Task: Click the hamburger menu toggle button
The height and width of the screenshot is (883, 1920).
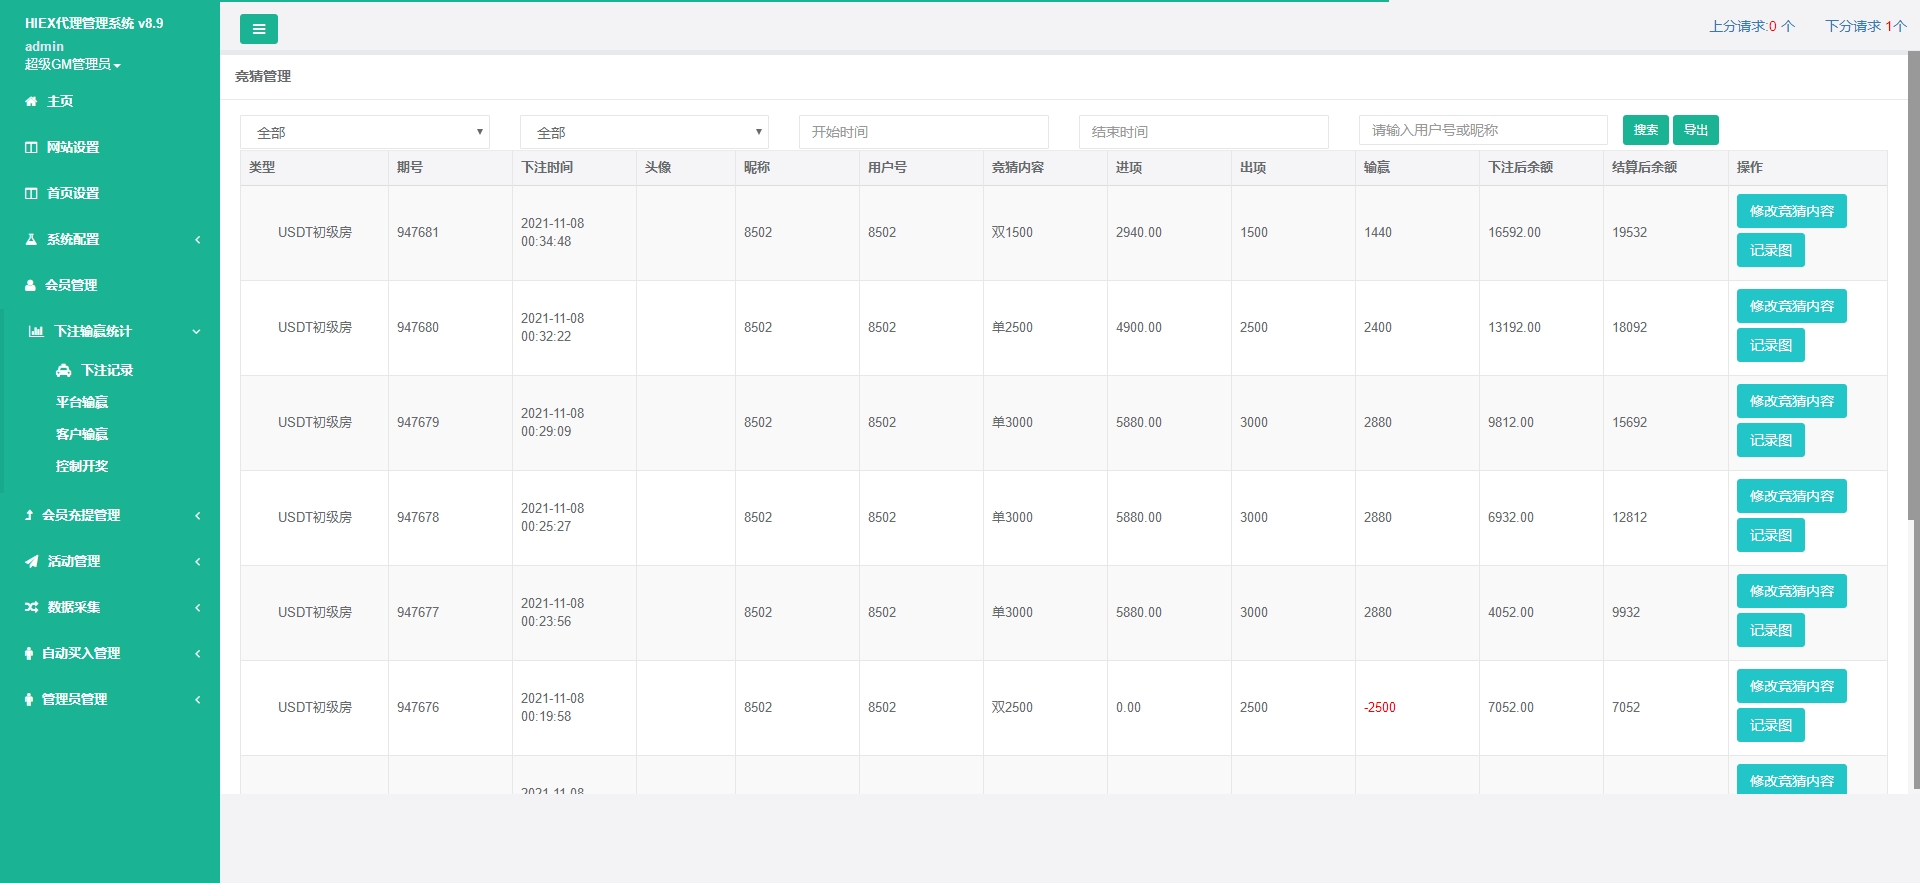Action: tap(258, 29)
